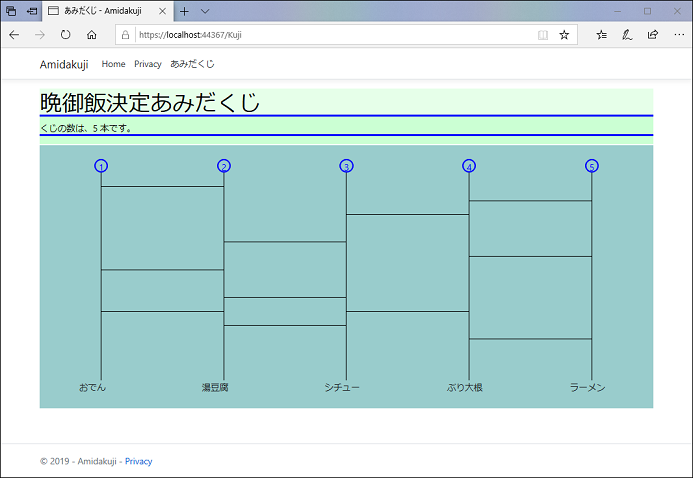This screenshot has width=693, height=478.
Task: Share this page icon
Action: (x=653, y=35)
